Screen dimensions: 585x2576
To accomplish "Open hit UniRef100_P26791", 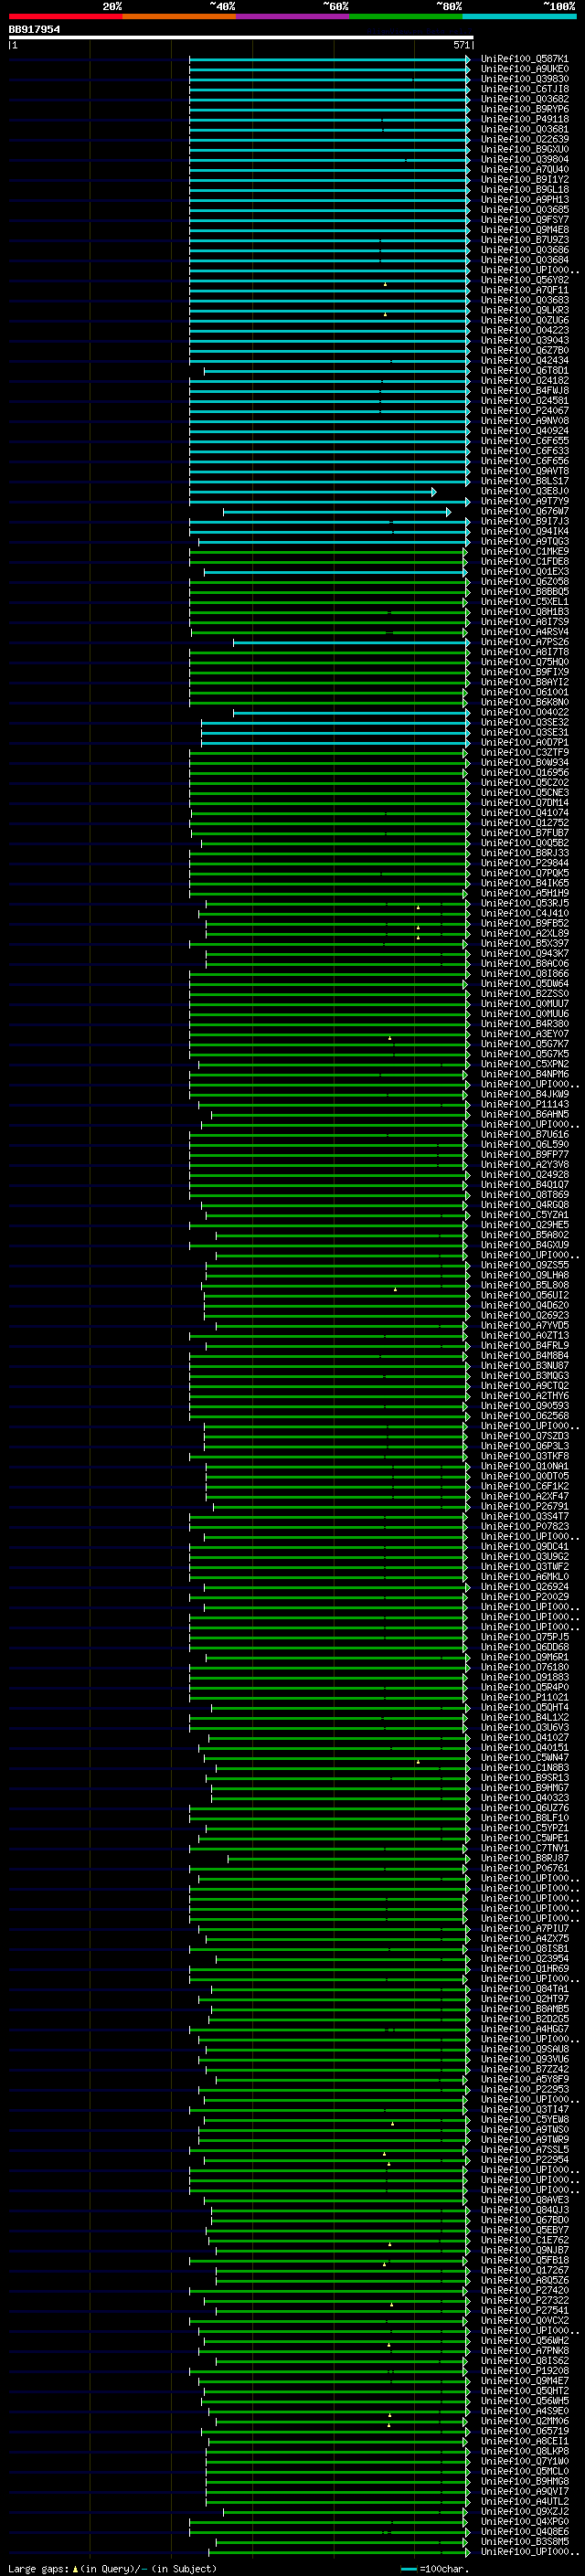I will 524,1507.
